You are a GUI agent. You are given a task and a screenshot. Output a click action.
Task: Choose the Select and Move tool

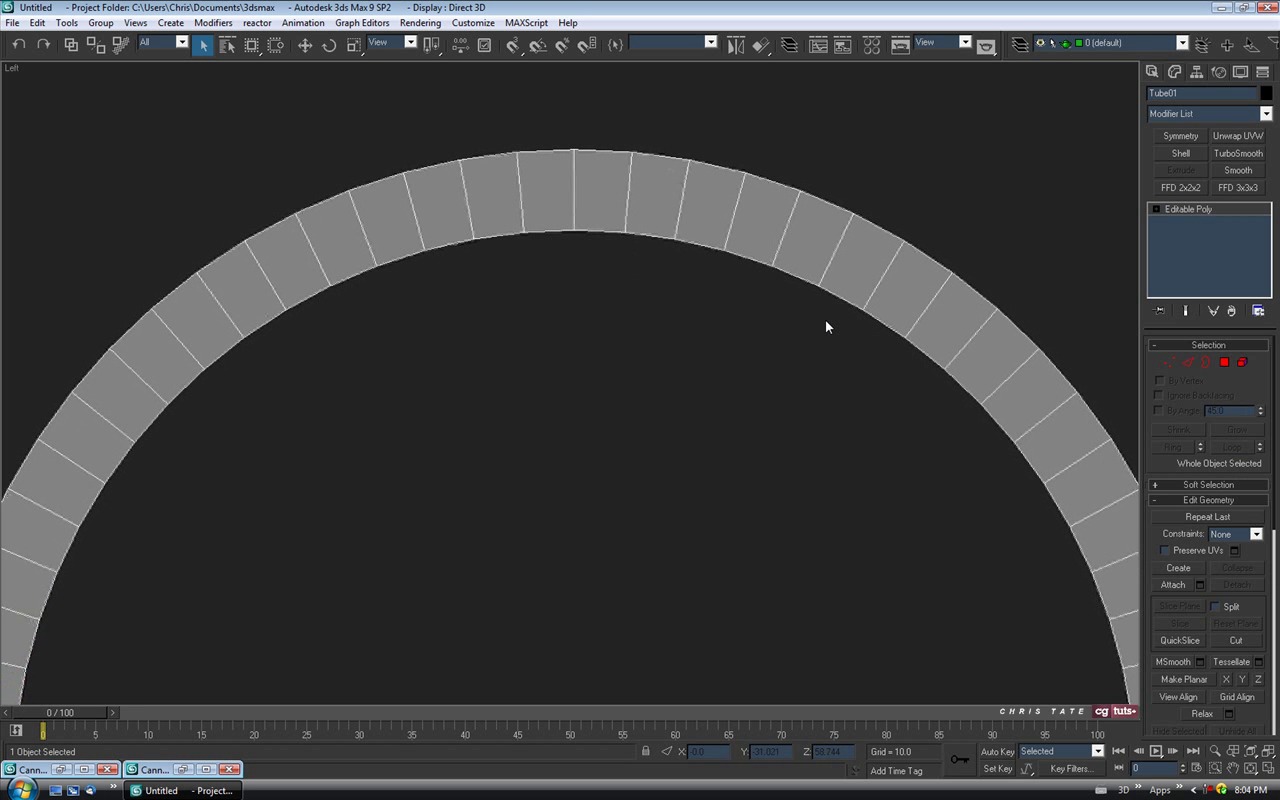tap(305, 45)
